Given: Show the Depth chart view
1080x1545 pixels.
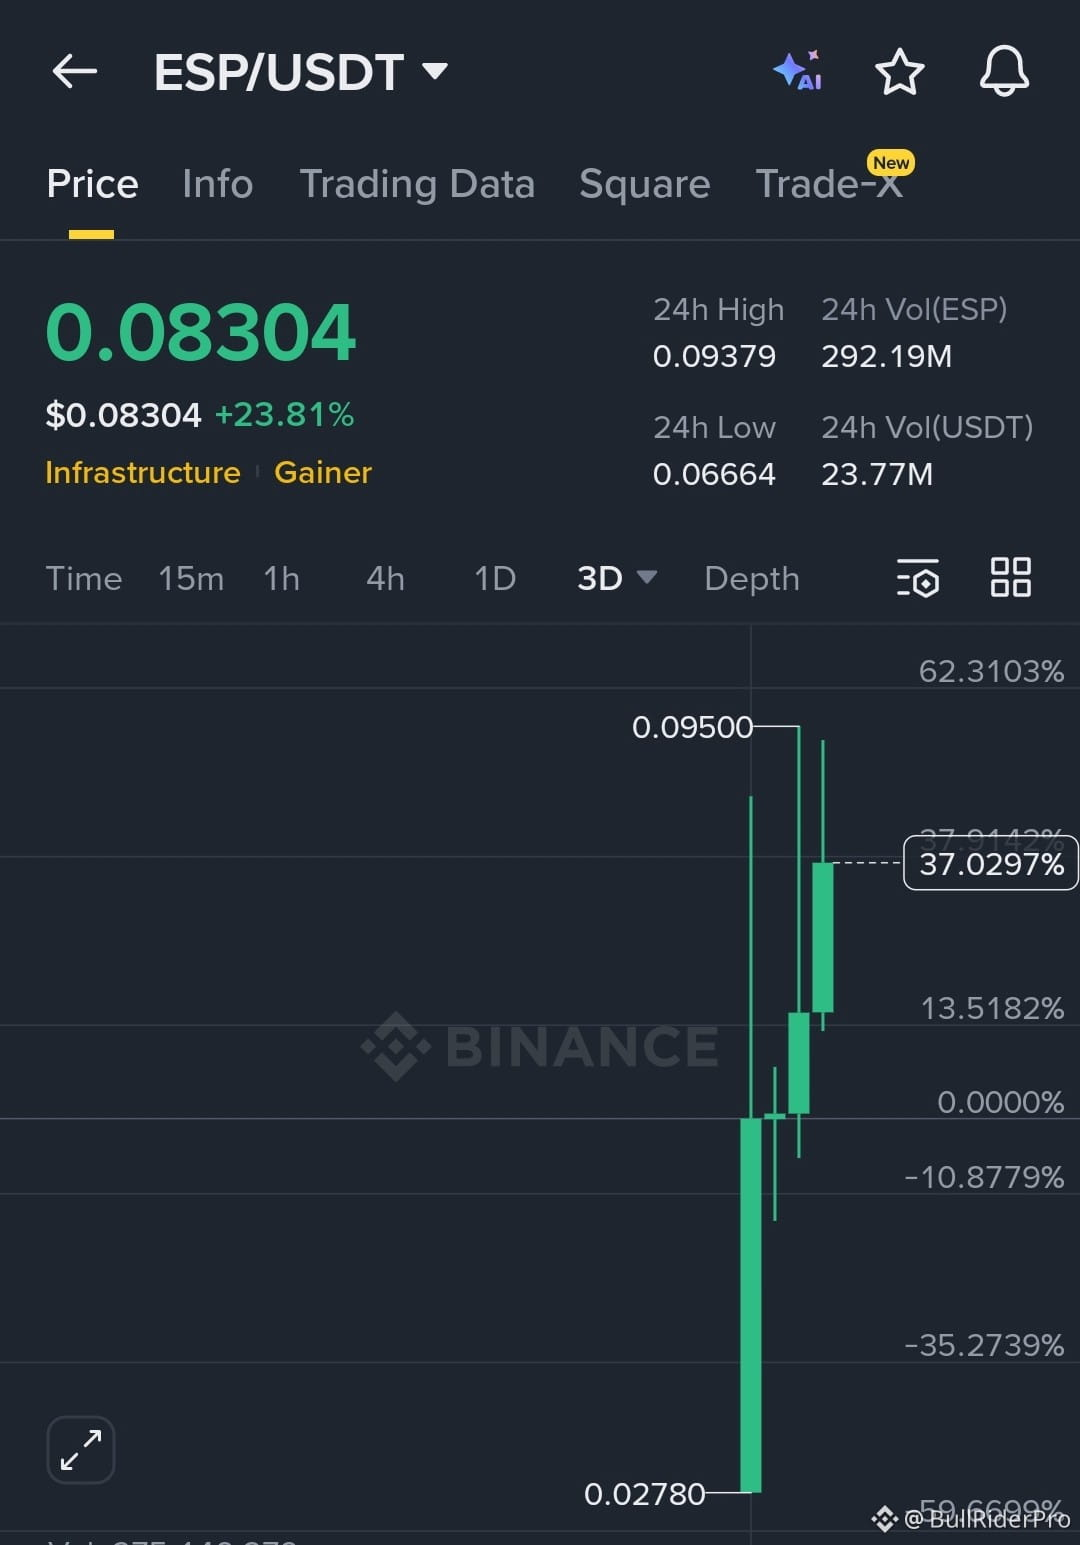Looking at the screenshot, I should point(752,578).
